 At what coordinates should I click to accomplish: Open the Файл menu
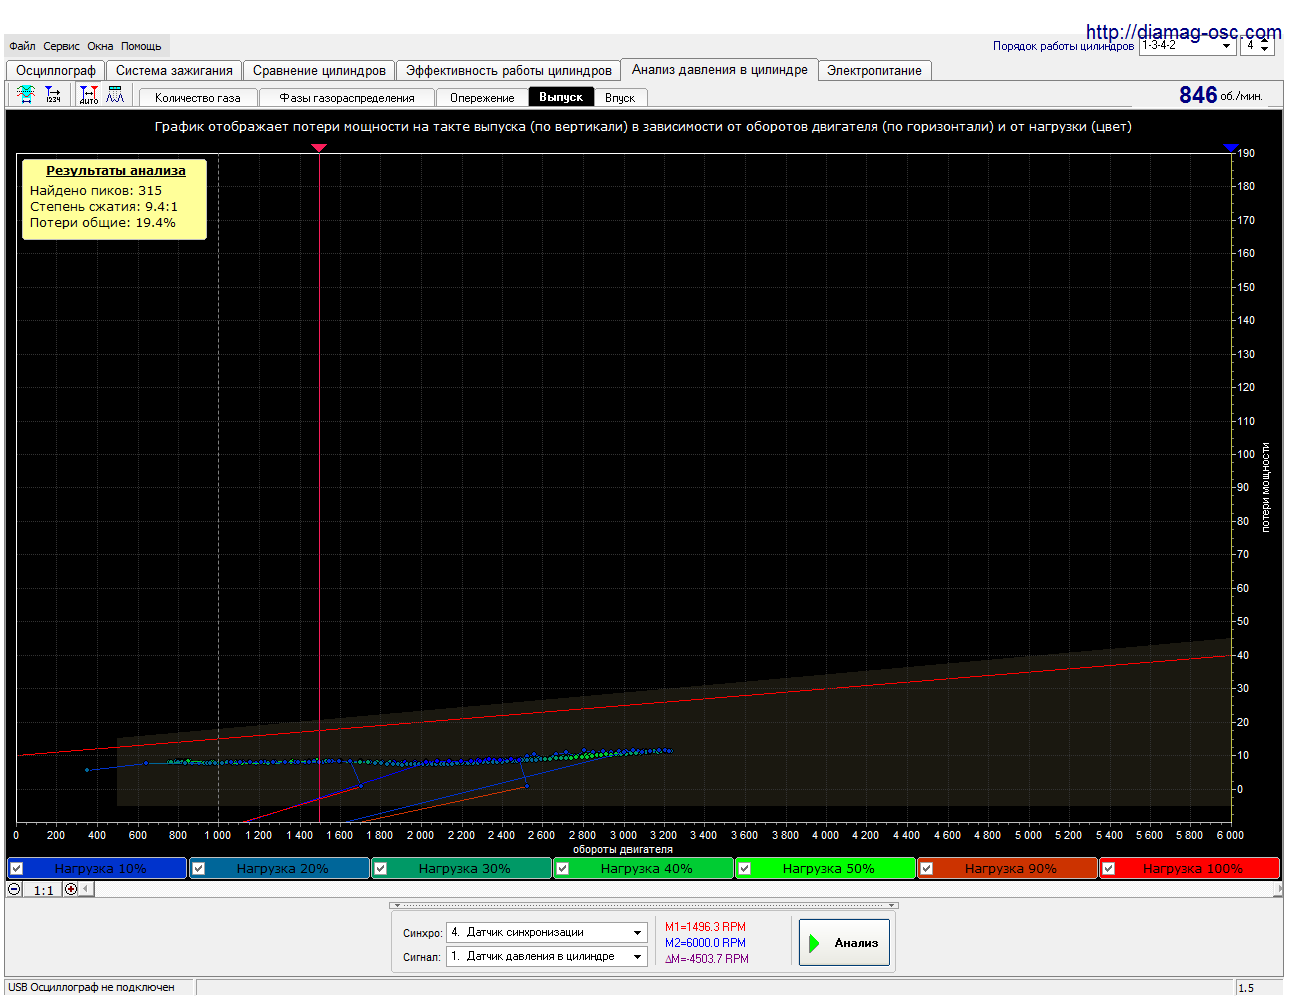pyautogui.click(x=22, y=46)
